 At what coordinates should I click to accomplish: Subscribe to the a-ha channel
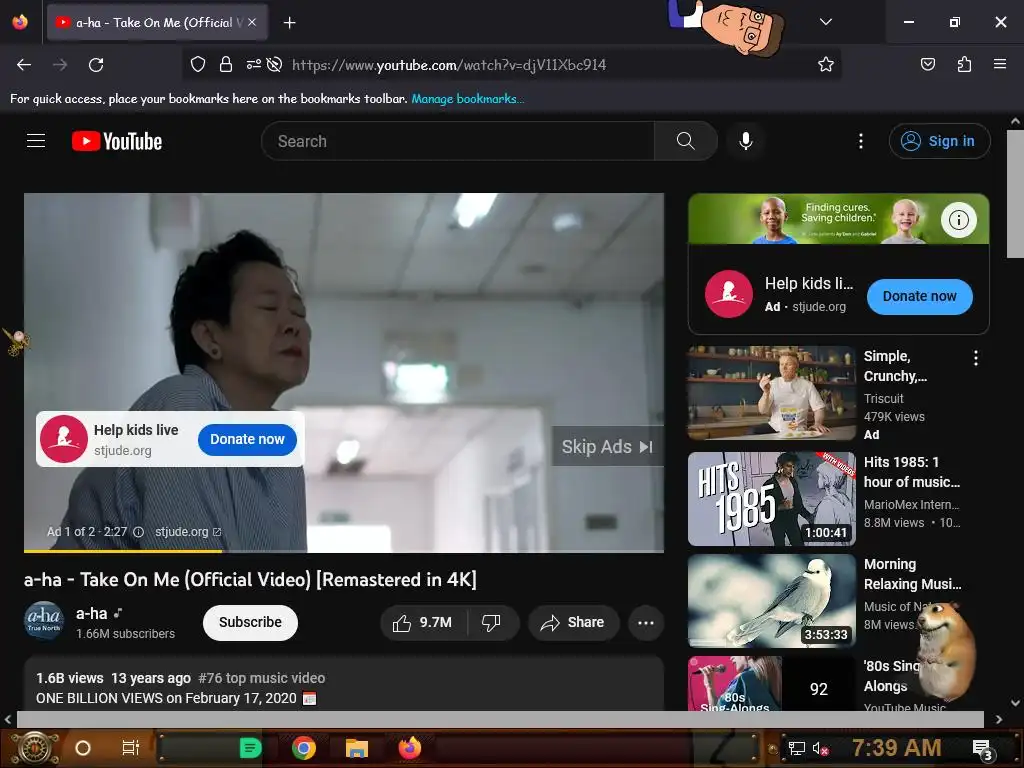click(x=250, y=622)
